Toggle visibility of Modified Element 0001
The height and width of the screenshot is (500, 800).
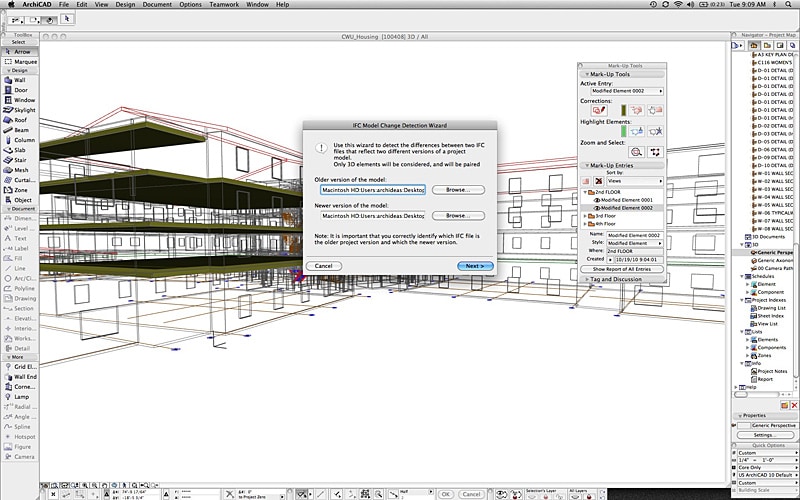coord(596,201)
